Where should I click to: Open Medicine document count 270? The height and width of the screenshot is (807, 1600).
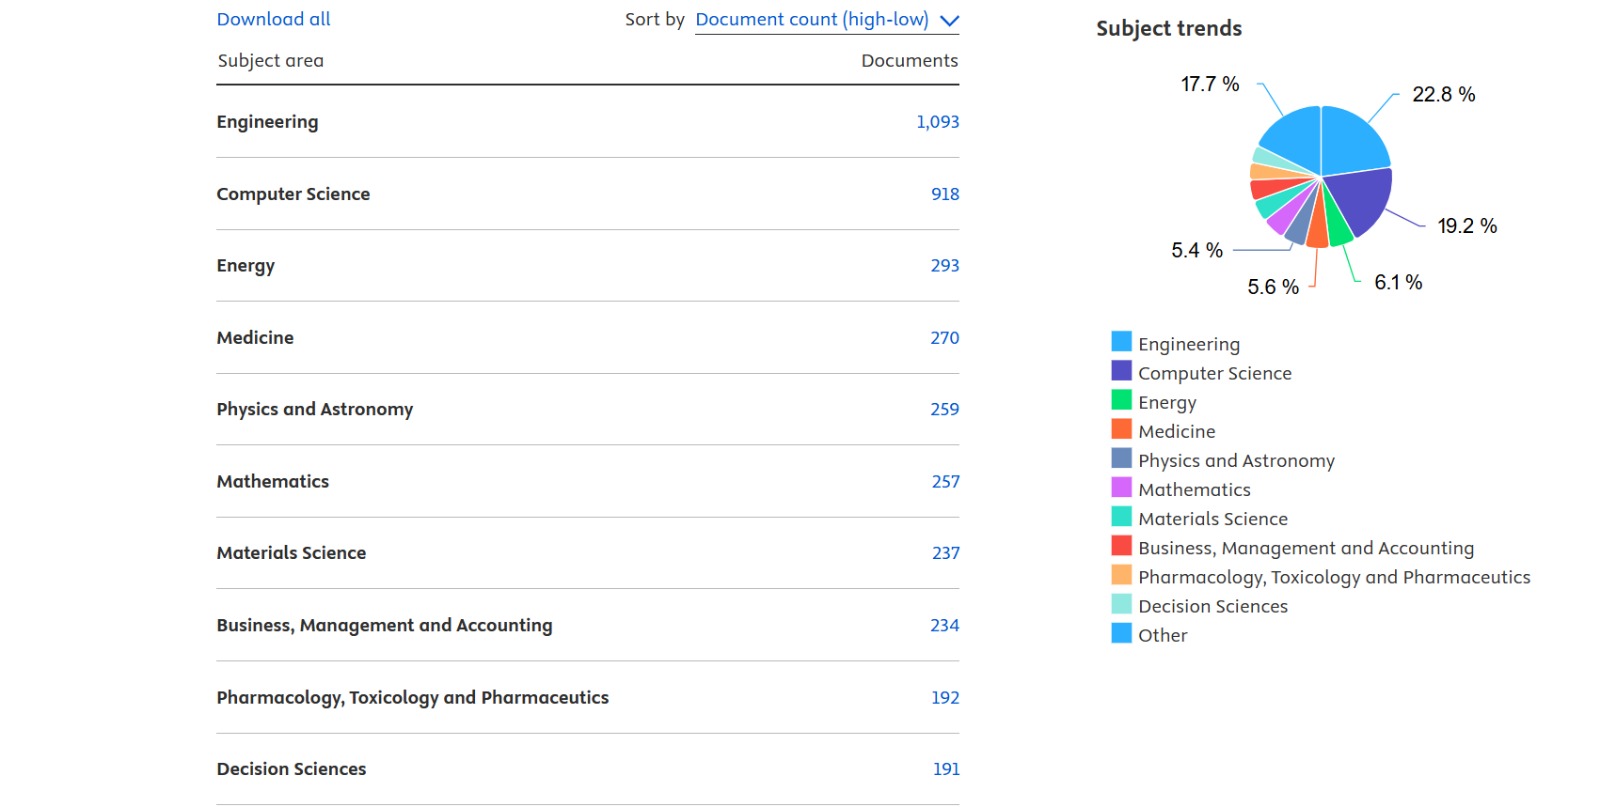944,338
